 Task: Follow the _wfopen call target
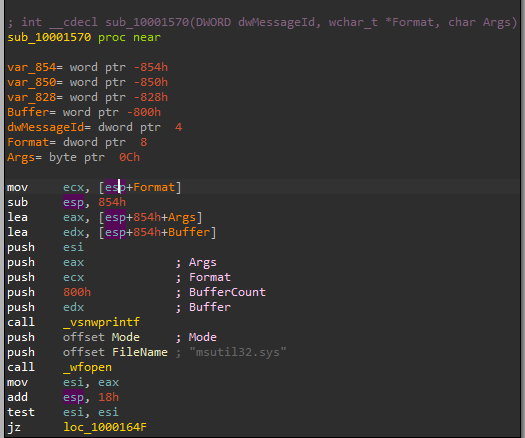tap(87, 367)
